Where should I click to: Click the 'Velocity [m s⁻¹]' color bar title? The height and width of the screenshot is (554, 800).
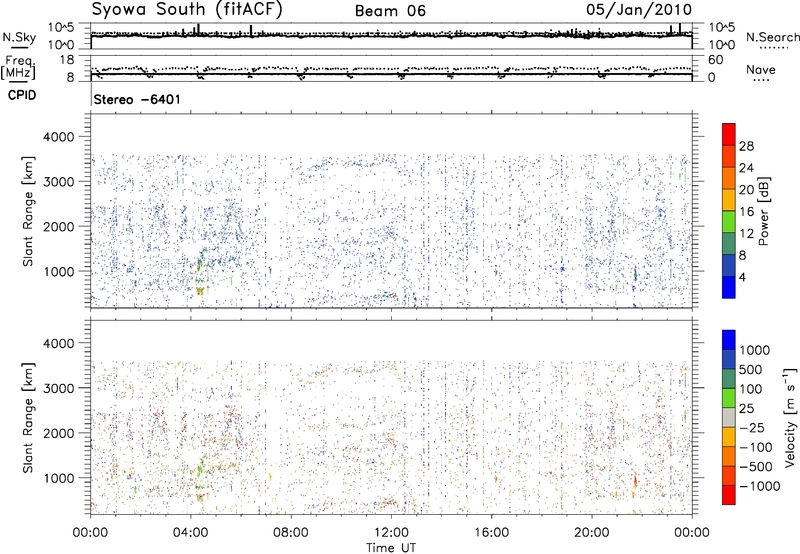pyautogui.click(x=790, y=417)
